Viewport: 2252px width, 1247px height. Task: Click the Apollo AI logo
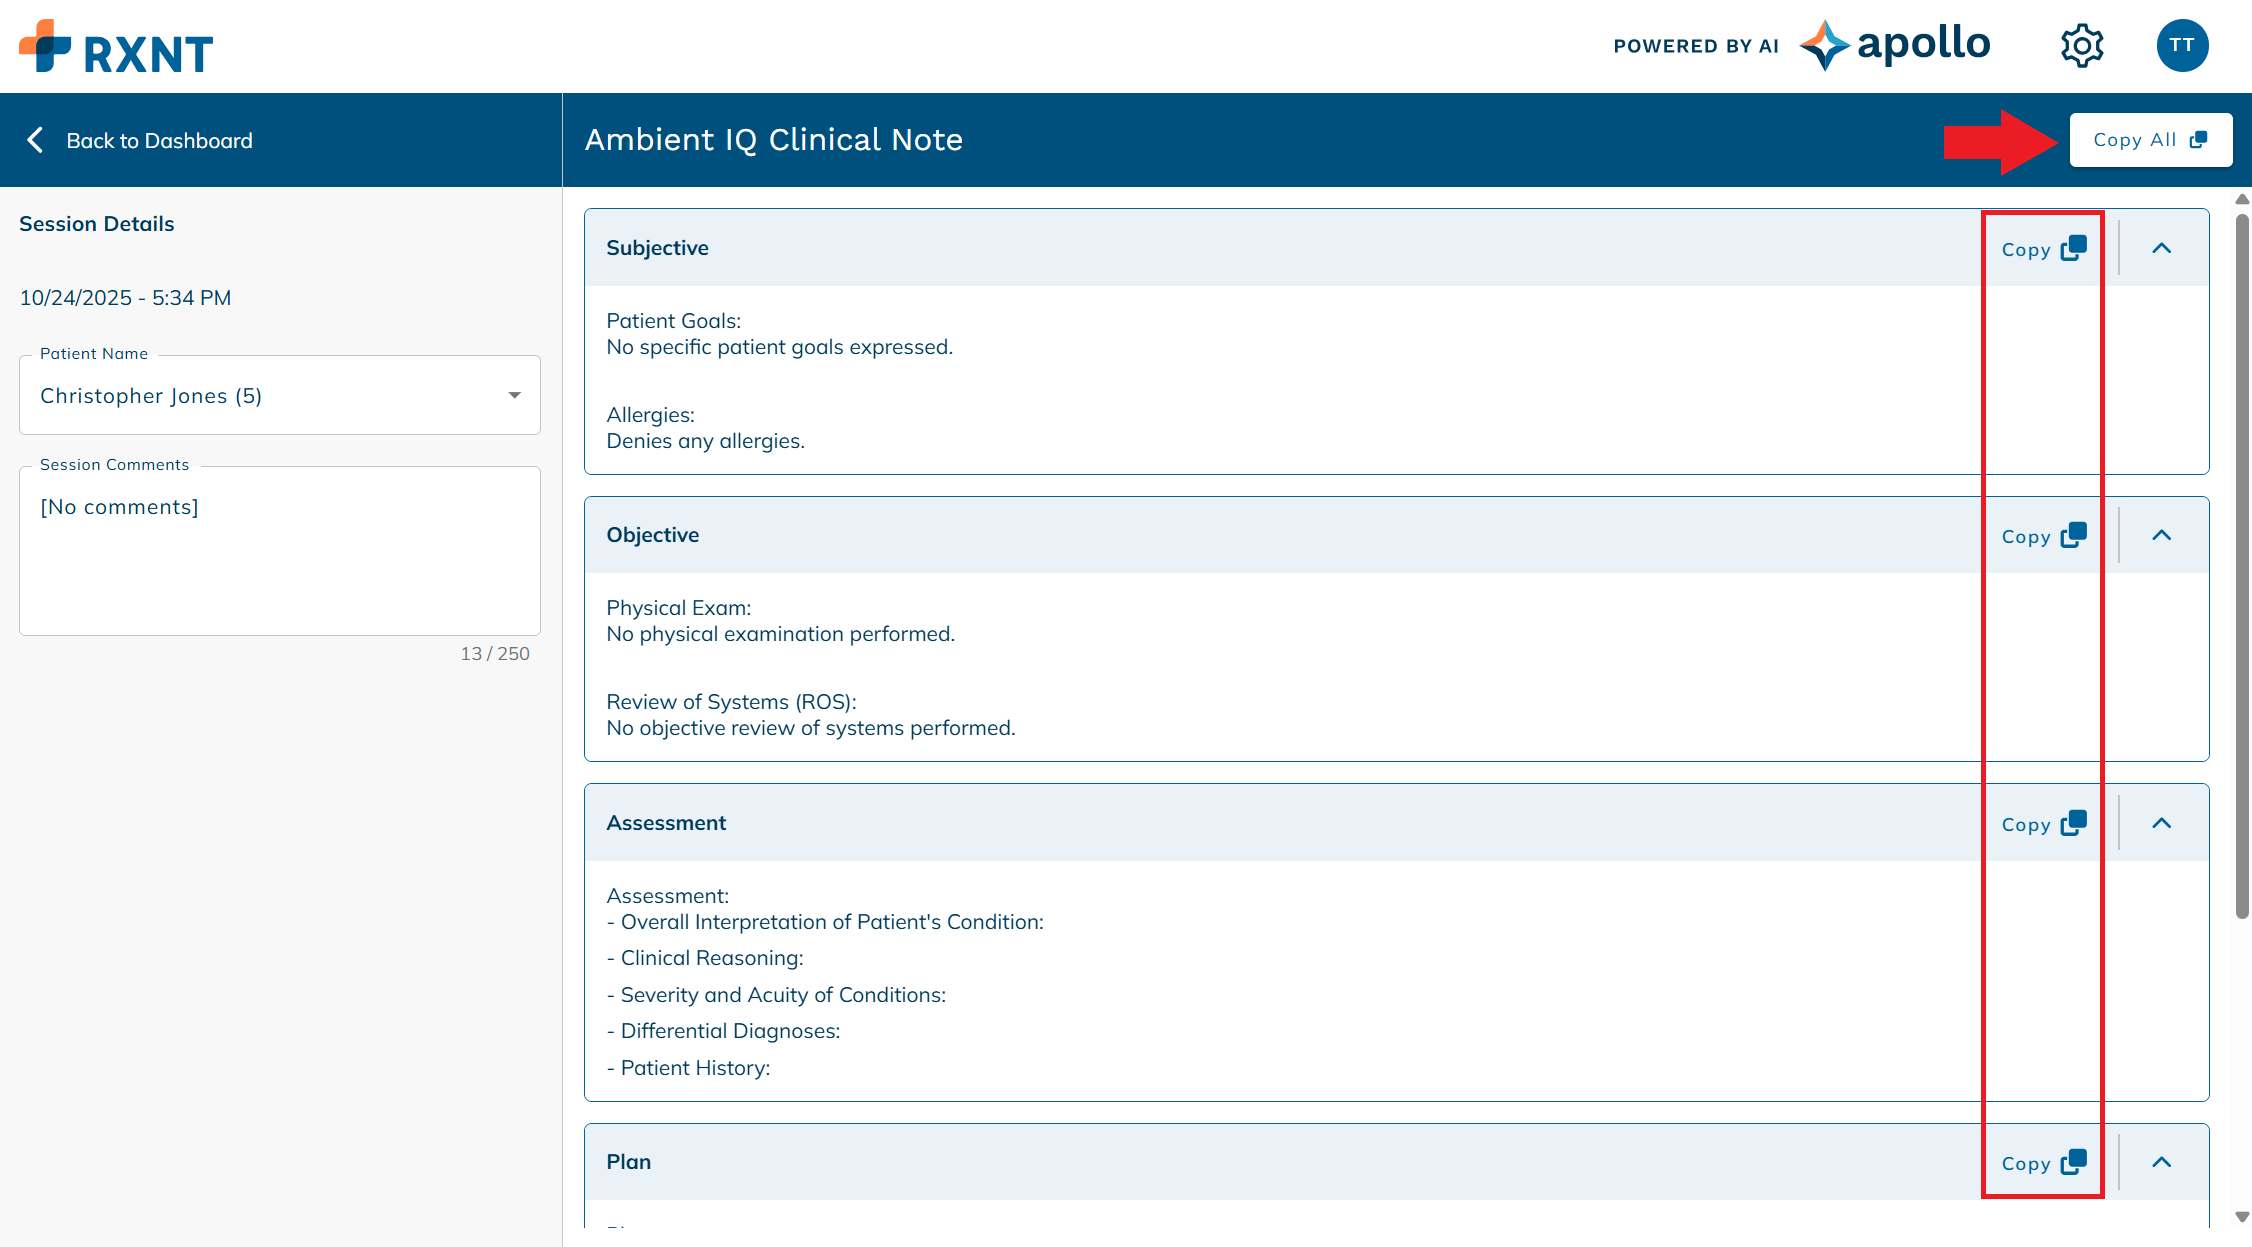pyautogui.click(x=1895, y=45)
